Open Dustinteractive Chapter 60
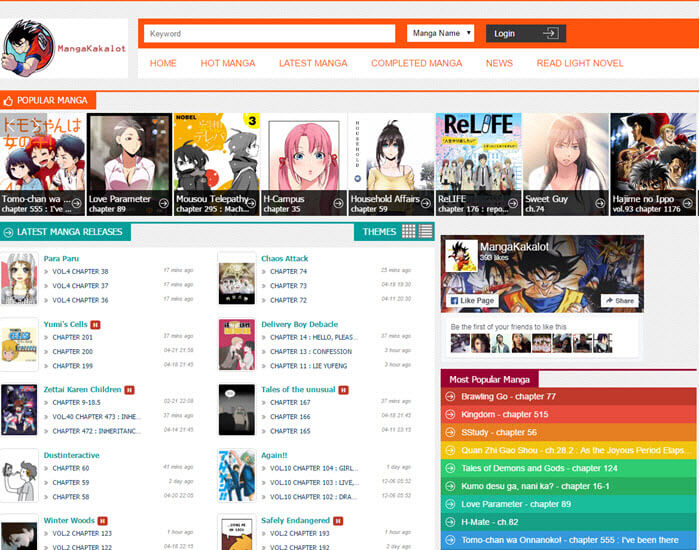 71,468
